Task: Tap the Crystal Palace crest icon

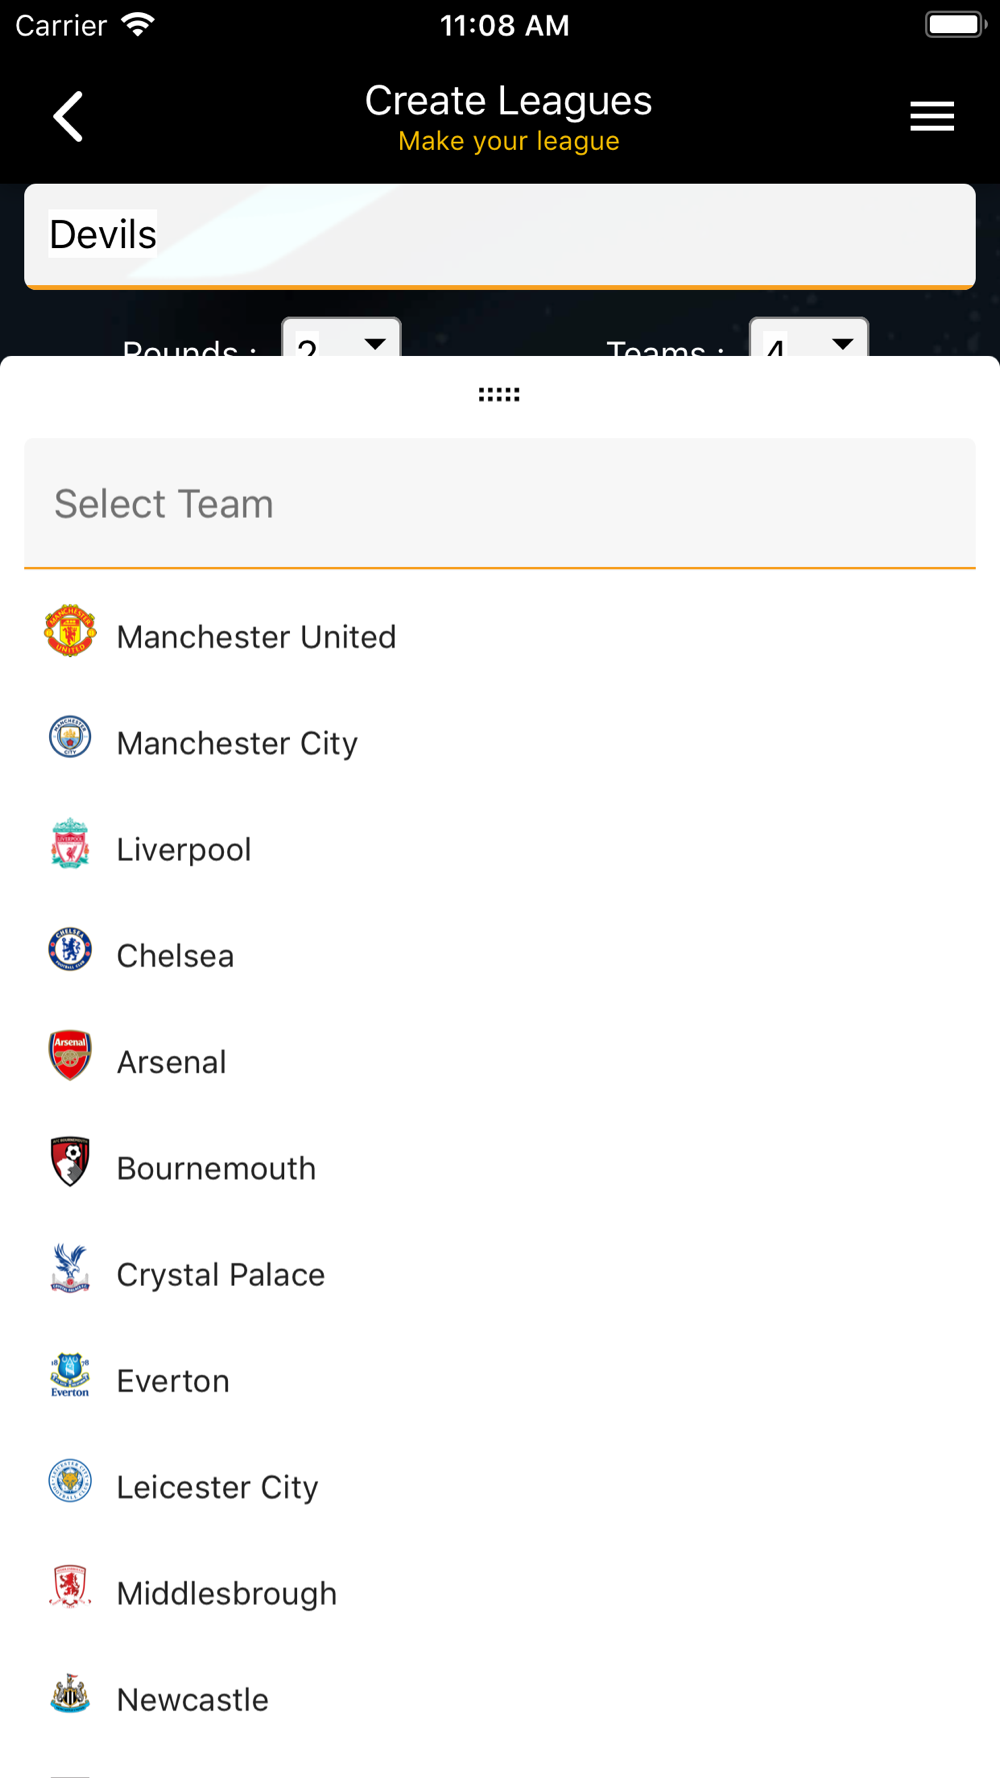Action: (70, 1268)
